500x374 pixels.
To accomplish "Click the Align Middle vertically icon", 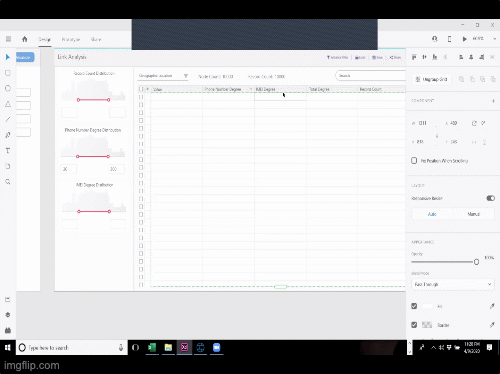I will (x=424, y=57).
